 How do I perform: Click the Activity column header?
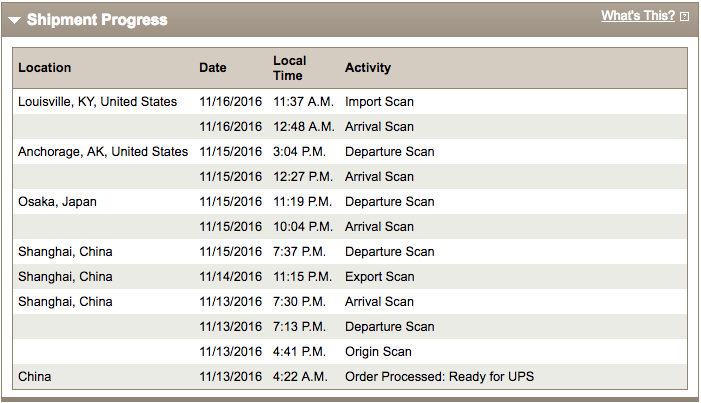point(368,68)
